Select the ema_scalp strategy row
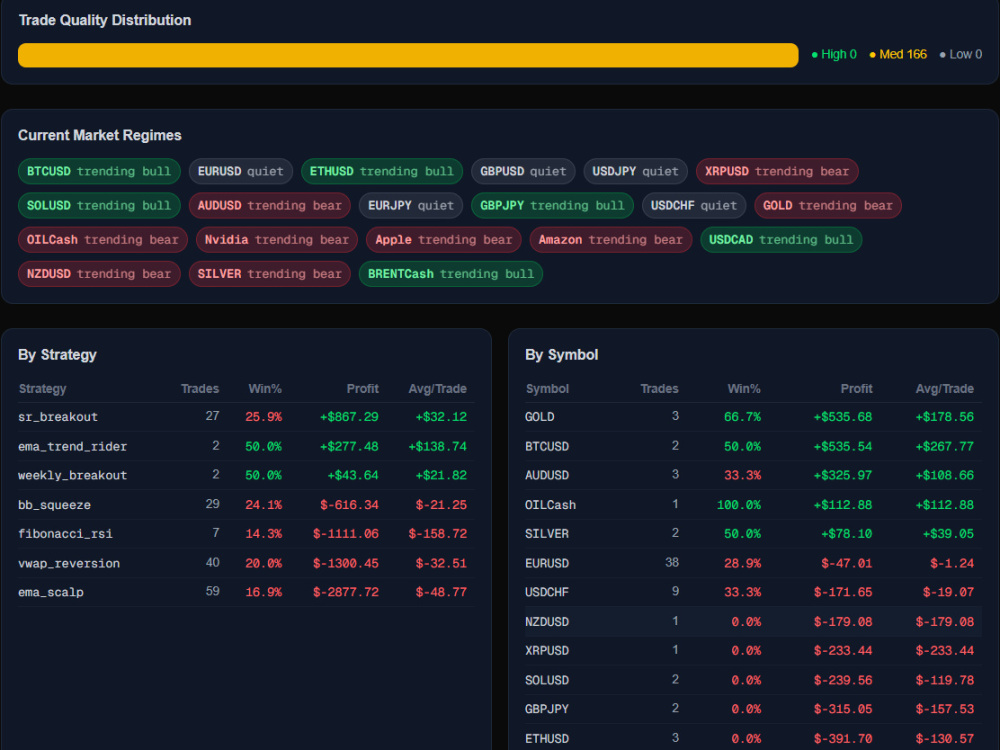This screenshot has width=1000, height=750. coord(246,592)
